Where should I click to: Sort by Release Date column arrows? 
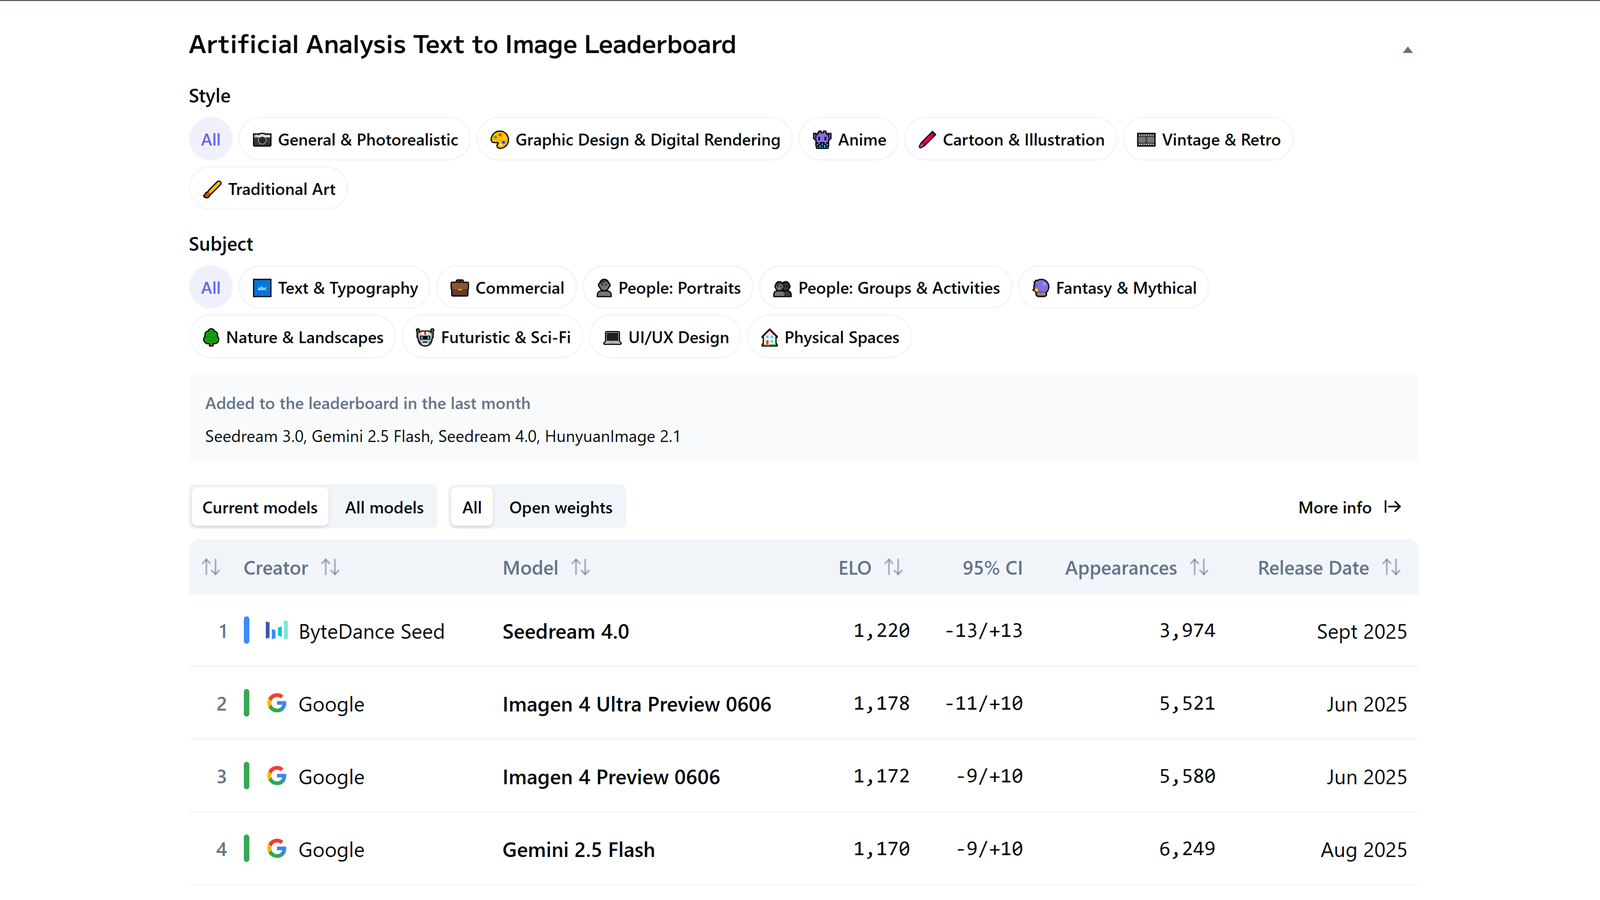[1391, 568]
